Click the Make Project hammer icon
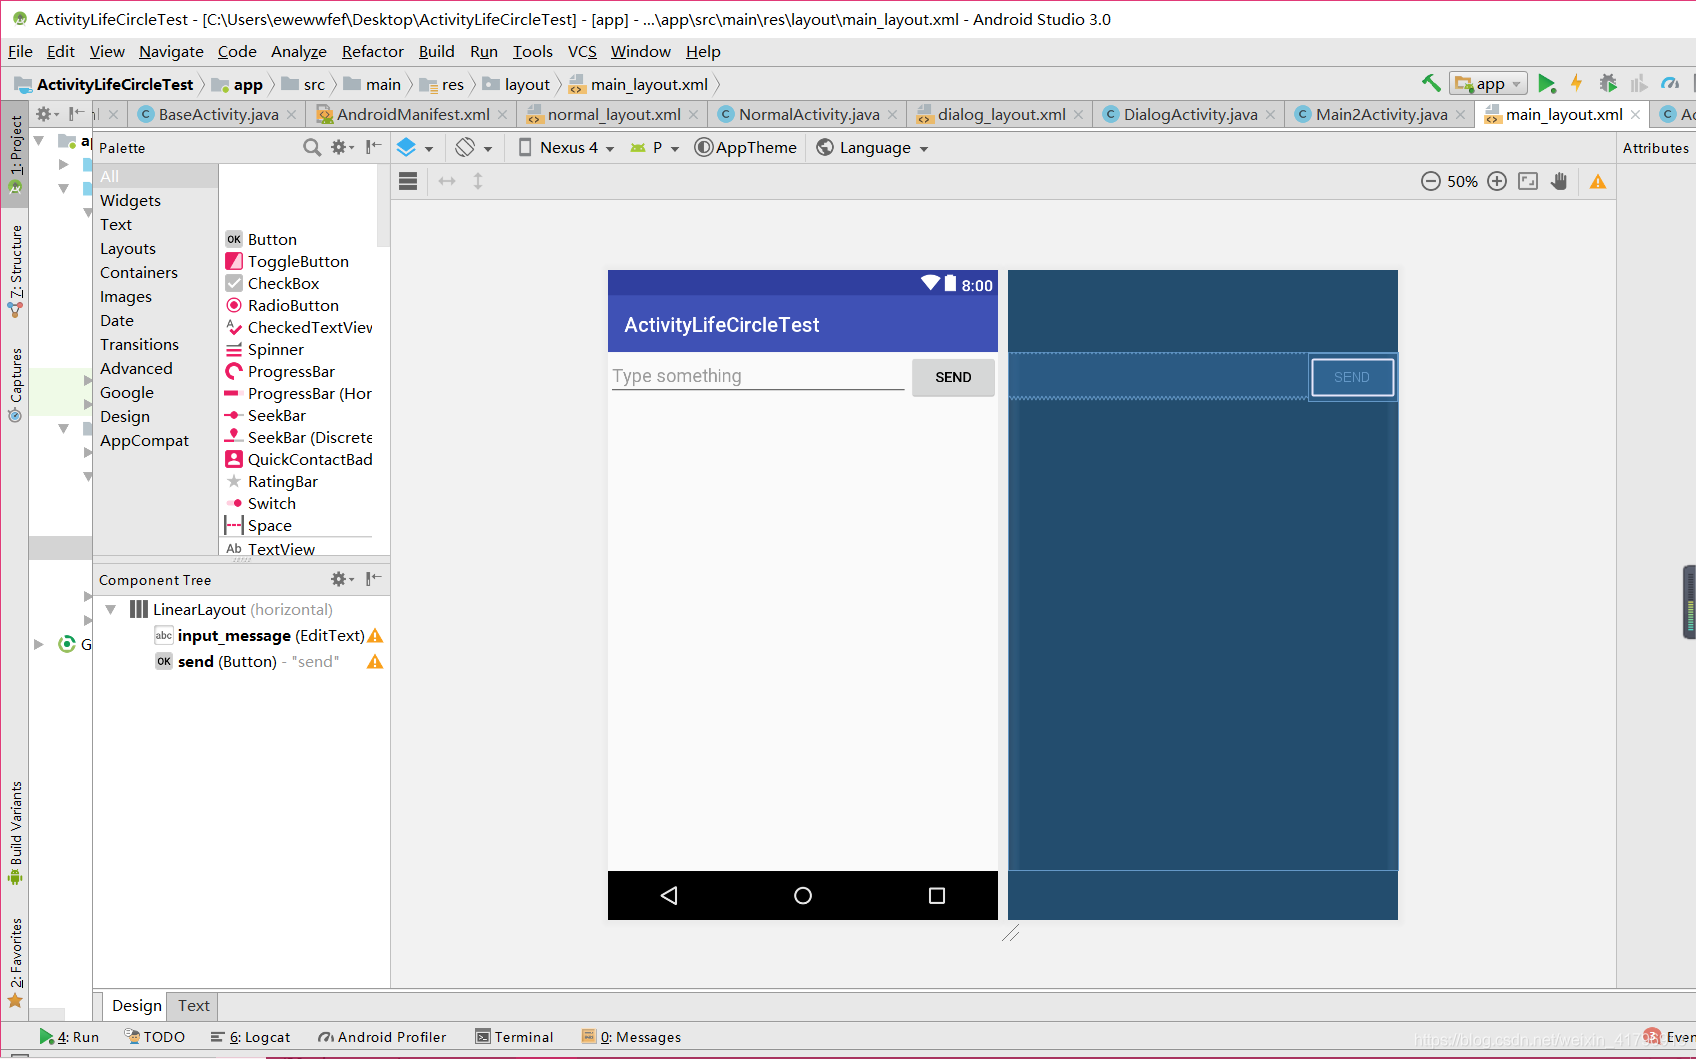Viewport: 1696px width, 1059px height. point(1431,83)
